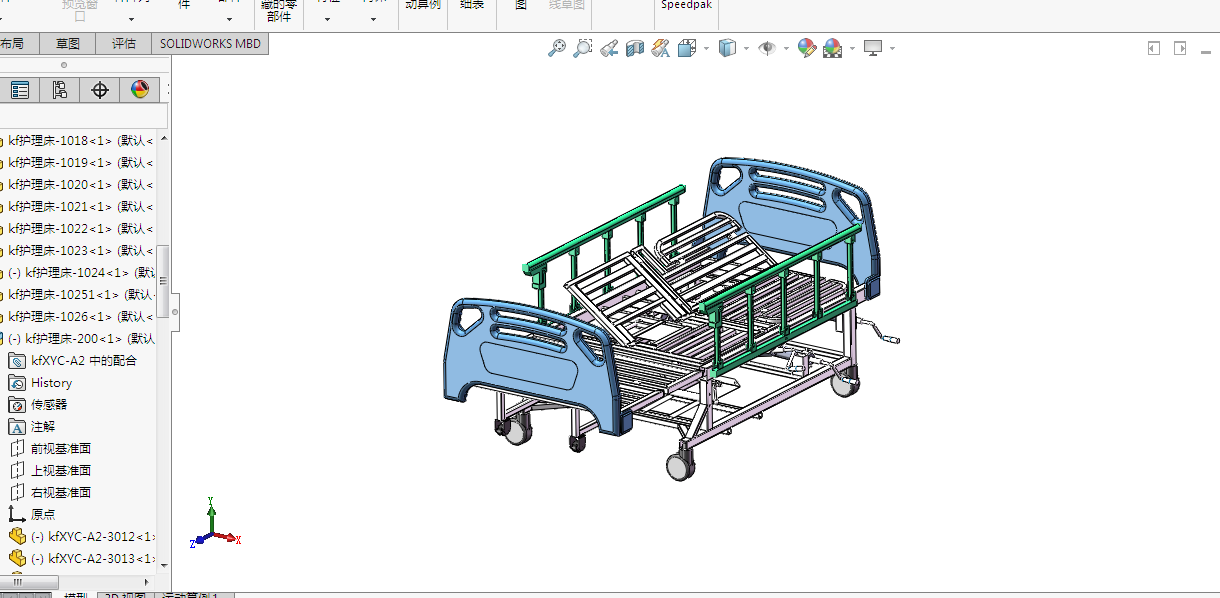Select the 原点 origin item

(33, 515)
